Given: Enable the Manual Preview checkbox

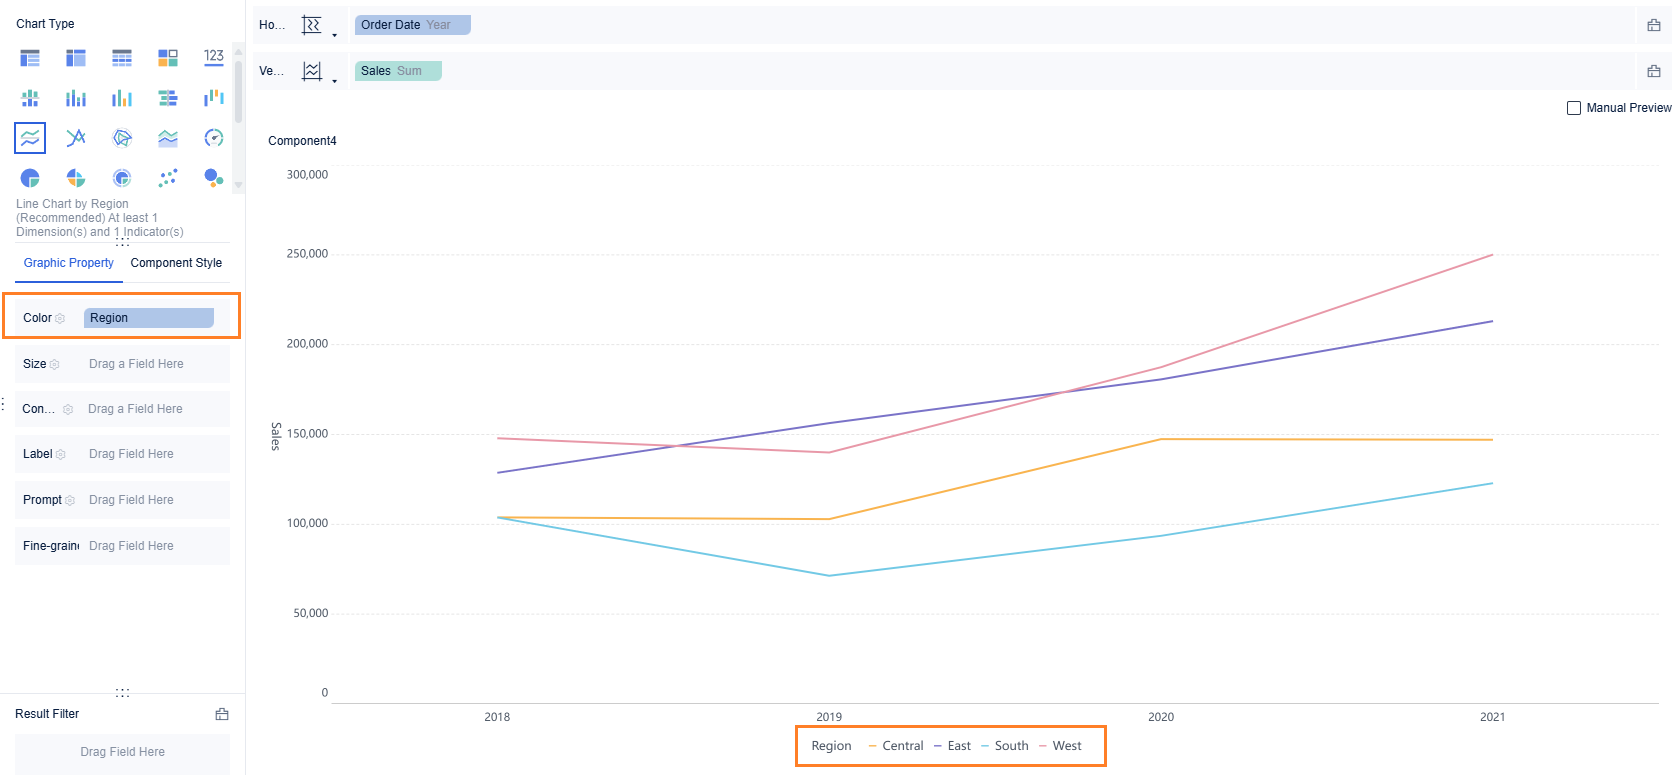Looking at the screenshot, I should [x=1574, y=108].
